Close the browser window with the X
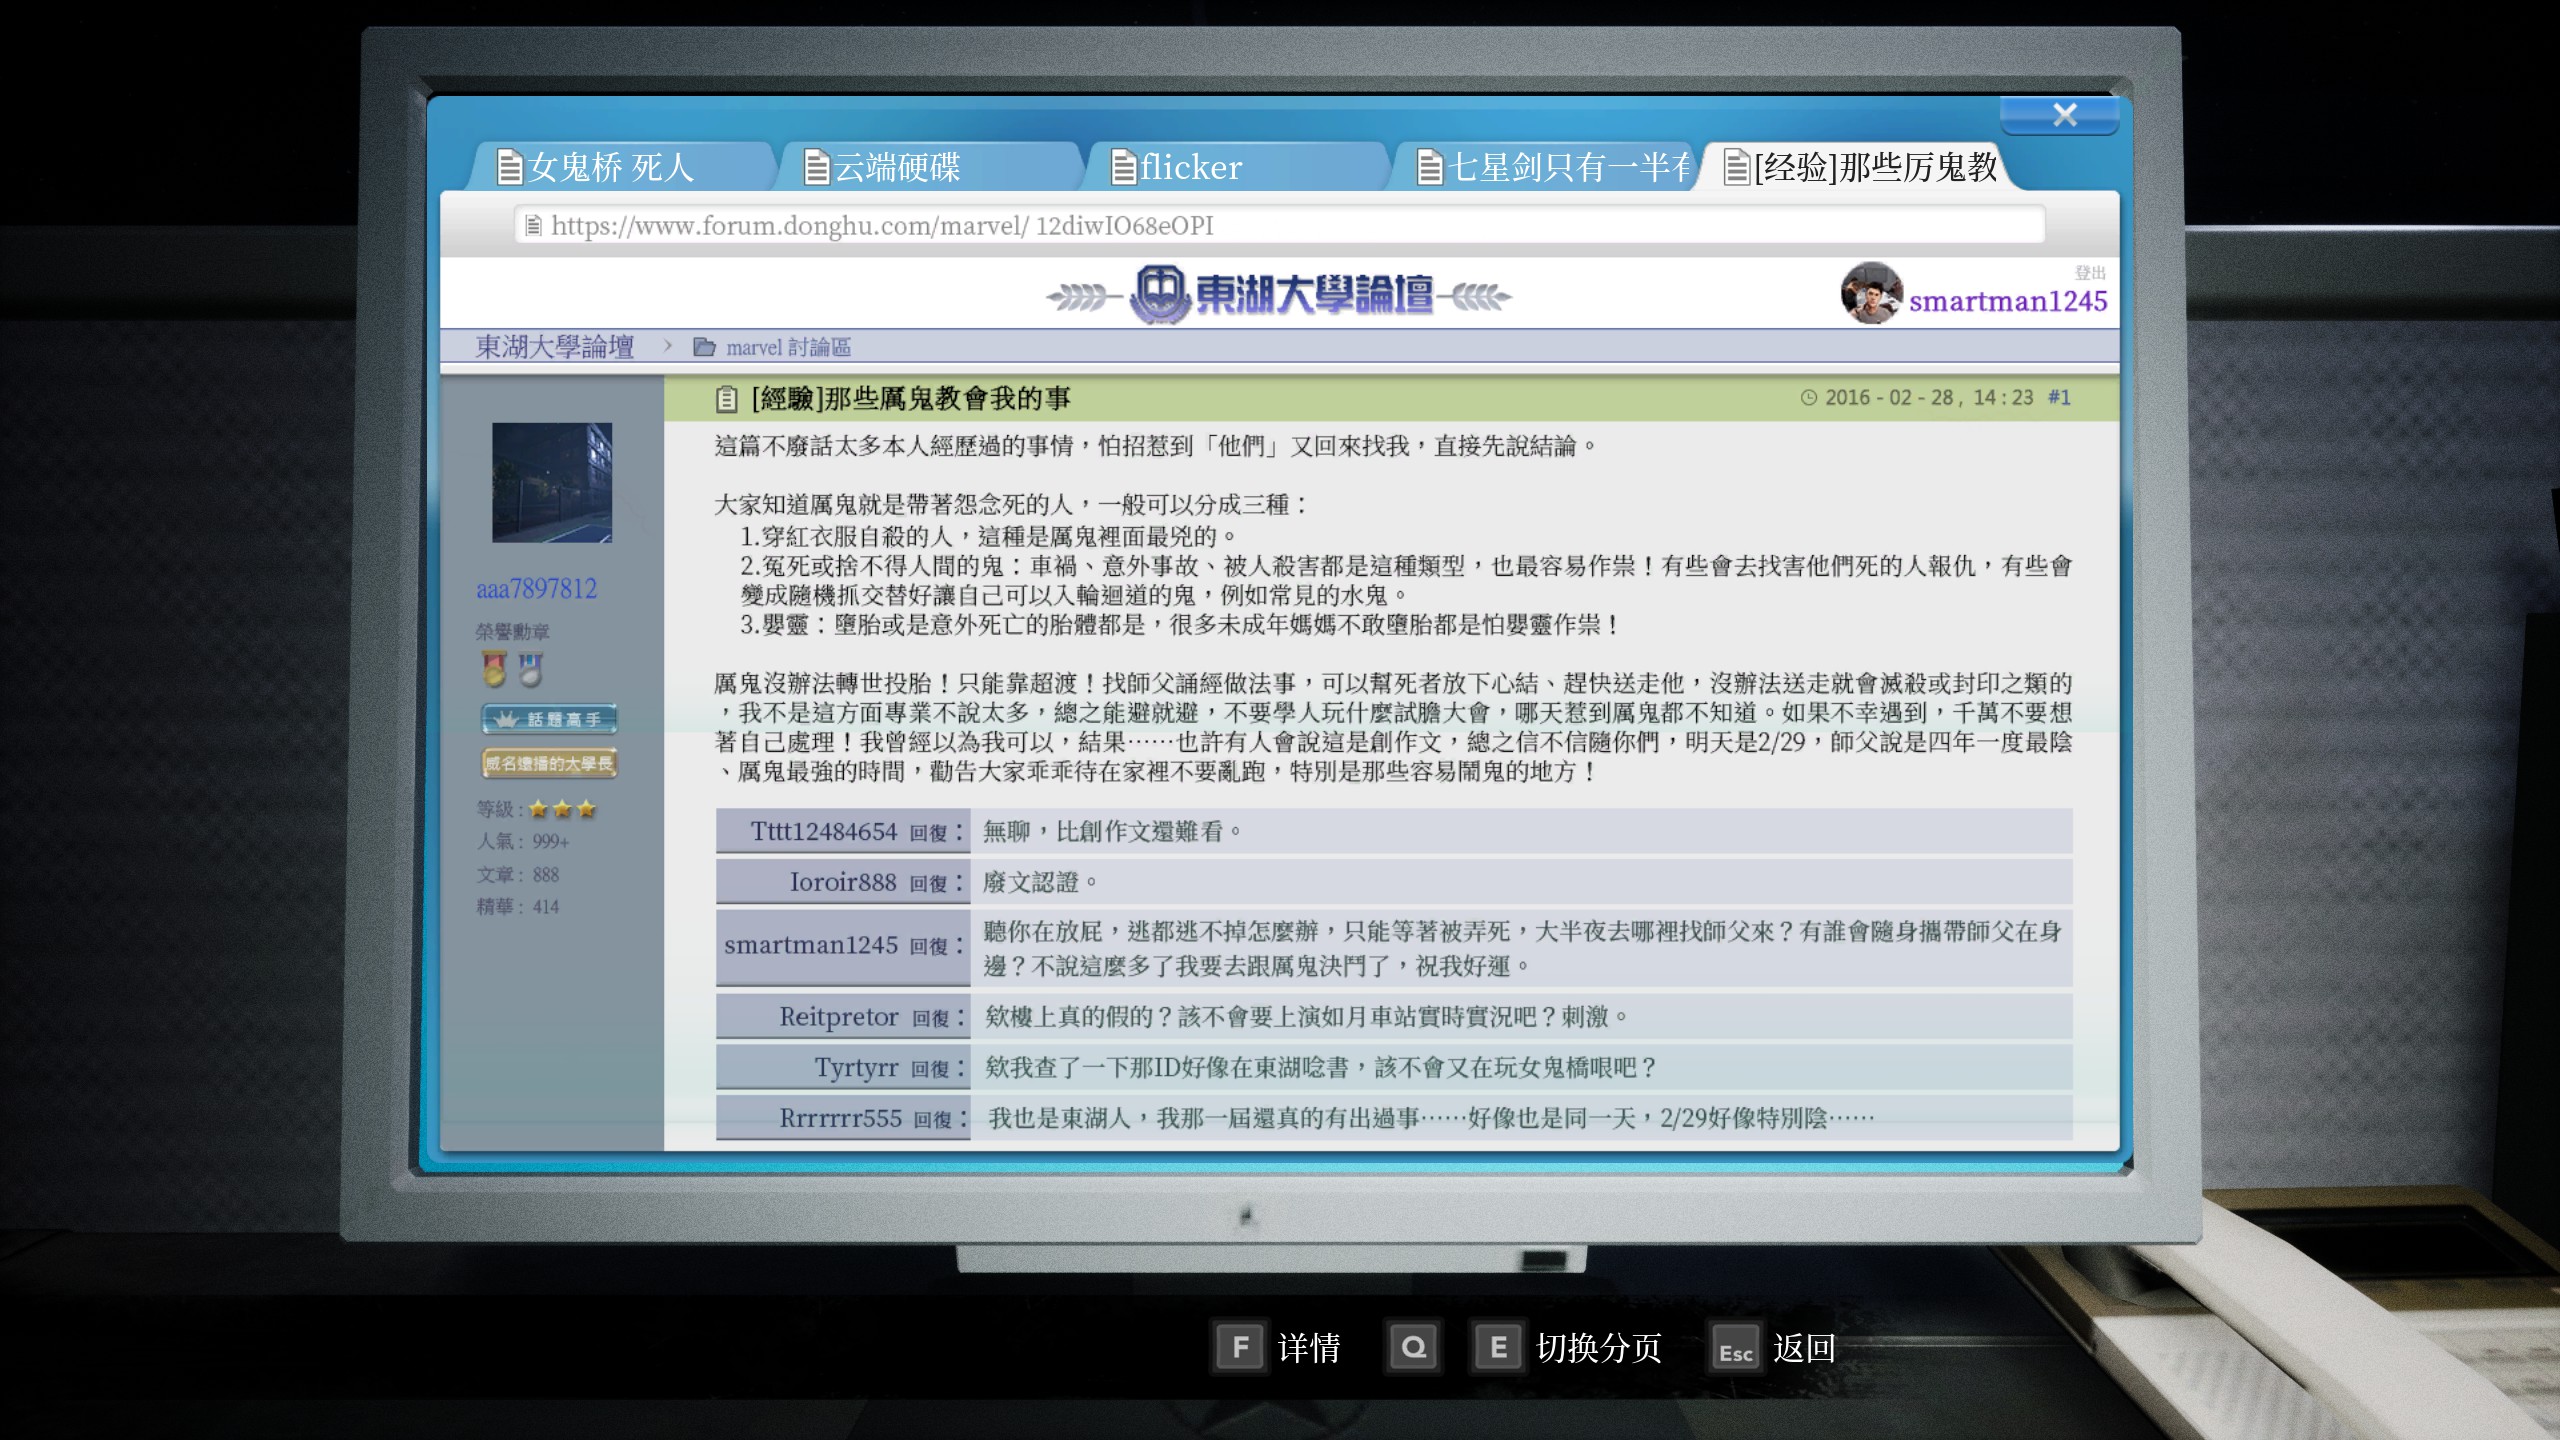Screen dimensions: 2560x1440 [x=2064, y=115]
